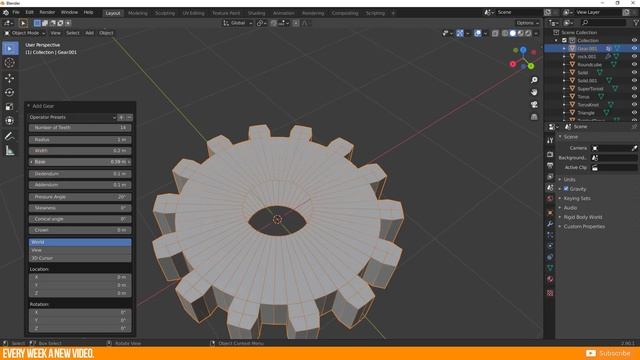Align new gear to View
Screen dimensions: 640x360
coord(80,250)
